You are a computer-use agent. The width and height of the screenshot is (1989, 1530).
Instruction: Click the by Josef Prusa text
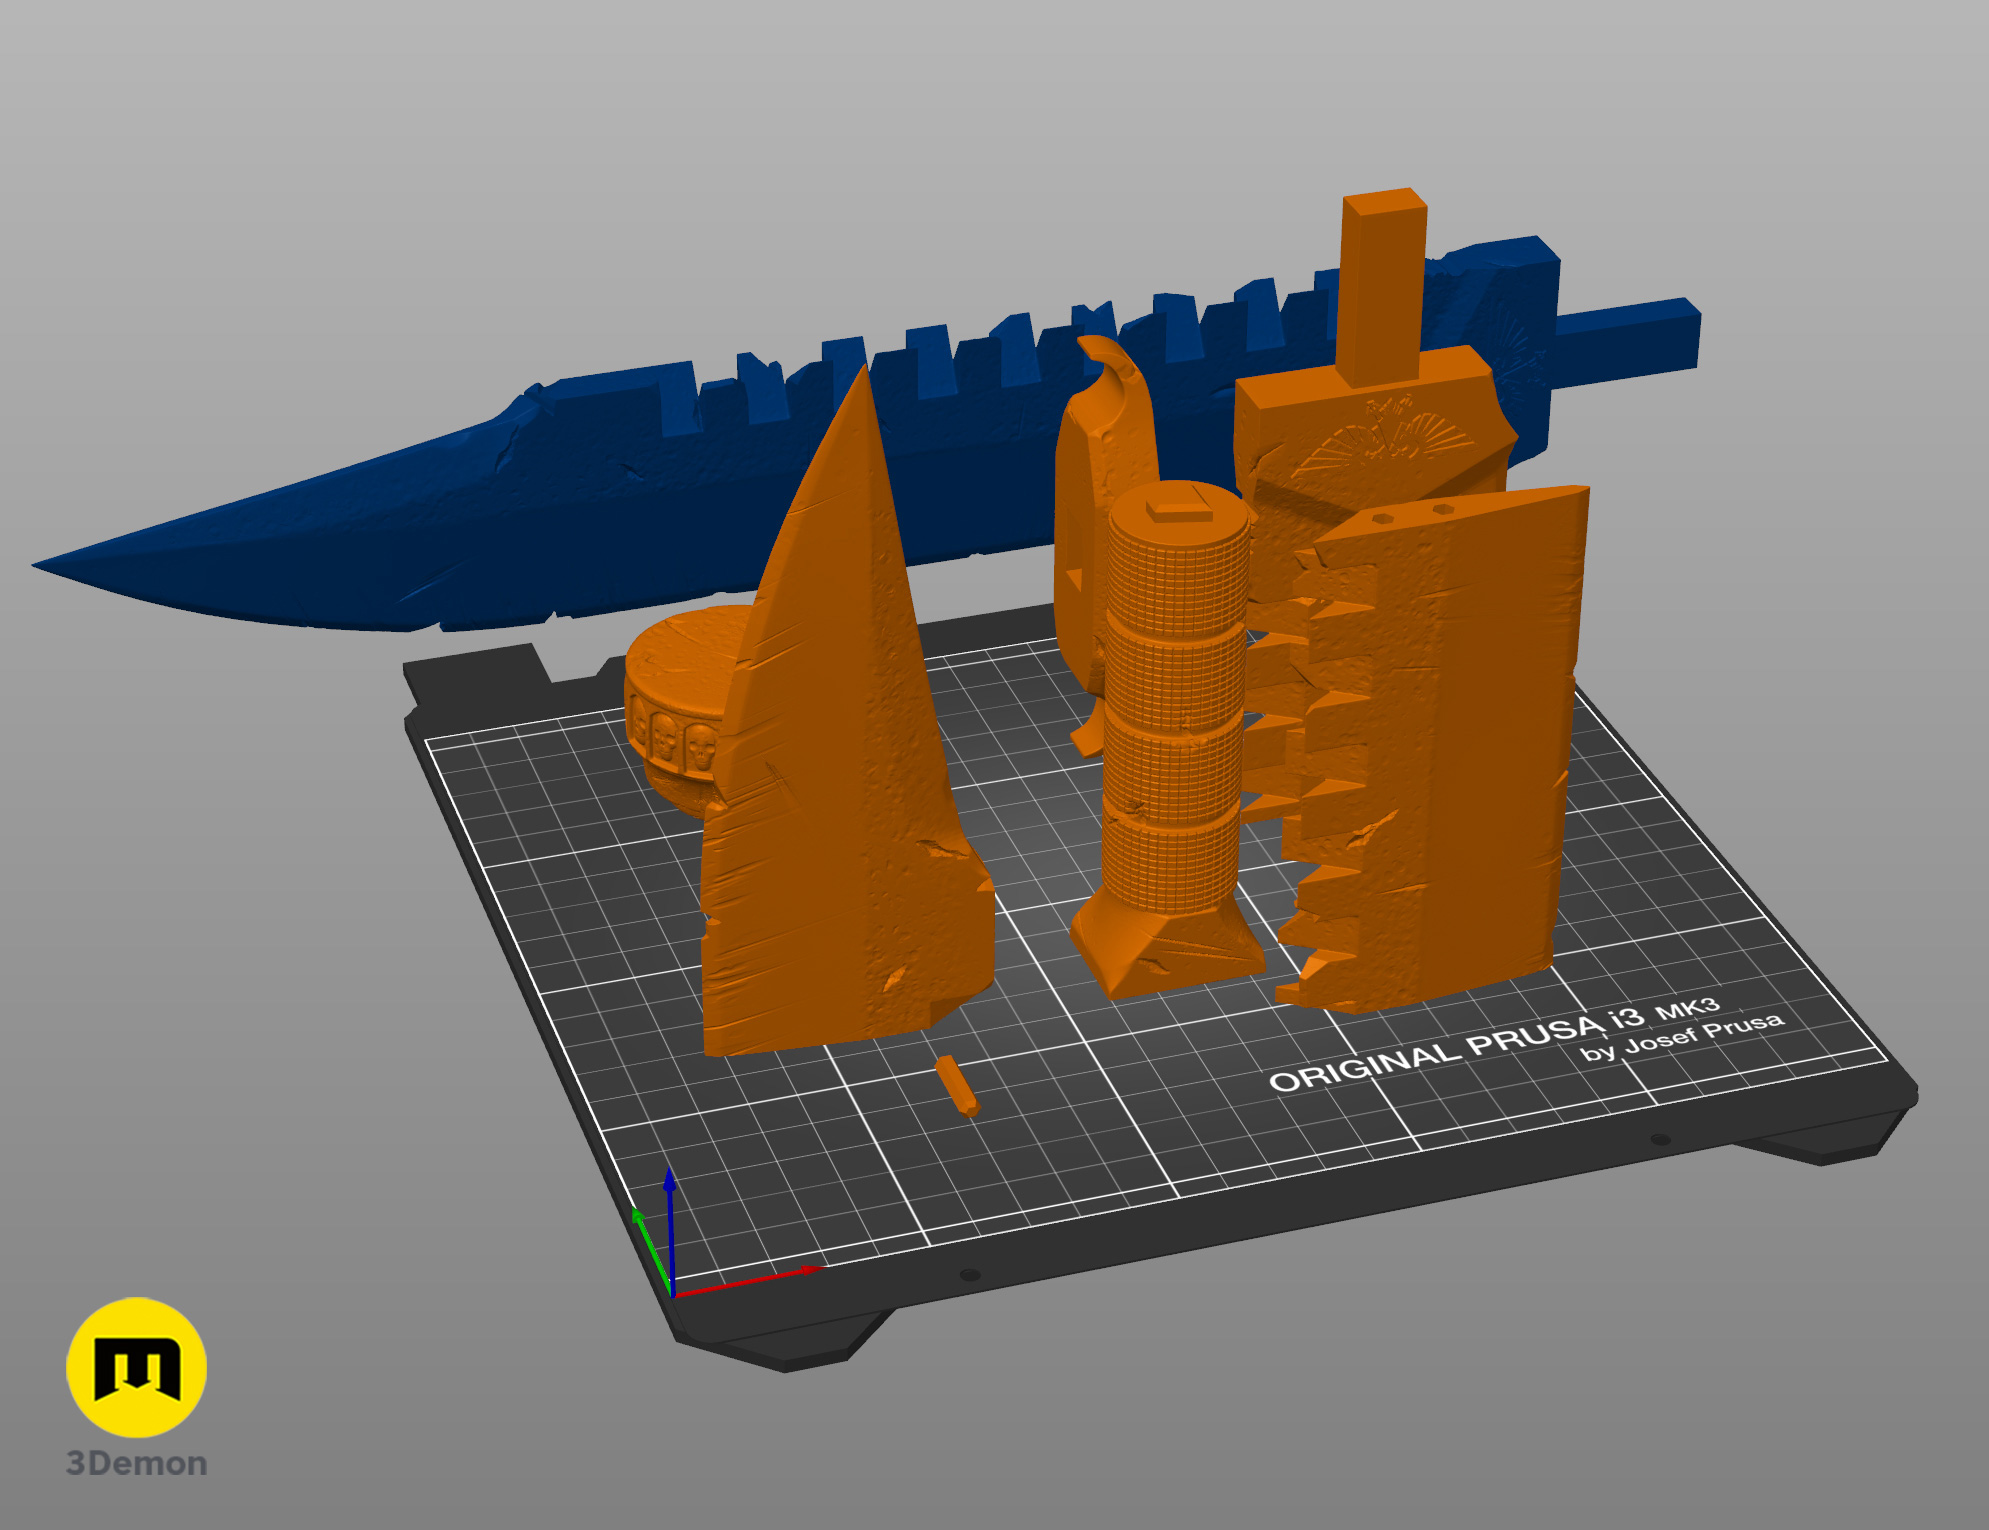1680,1037
